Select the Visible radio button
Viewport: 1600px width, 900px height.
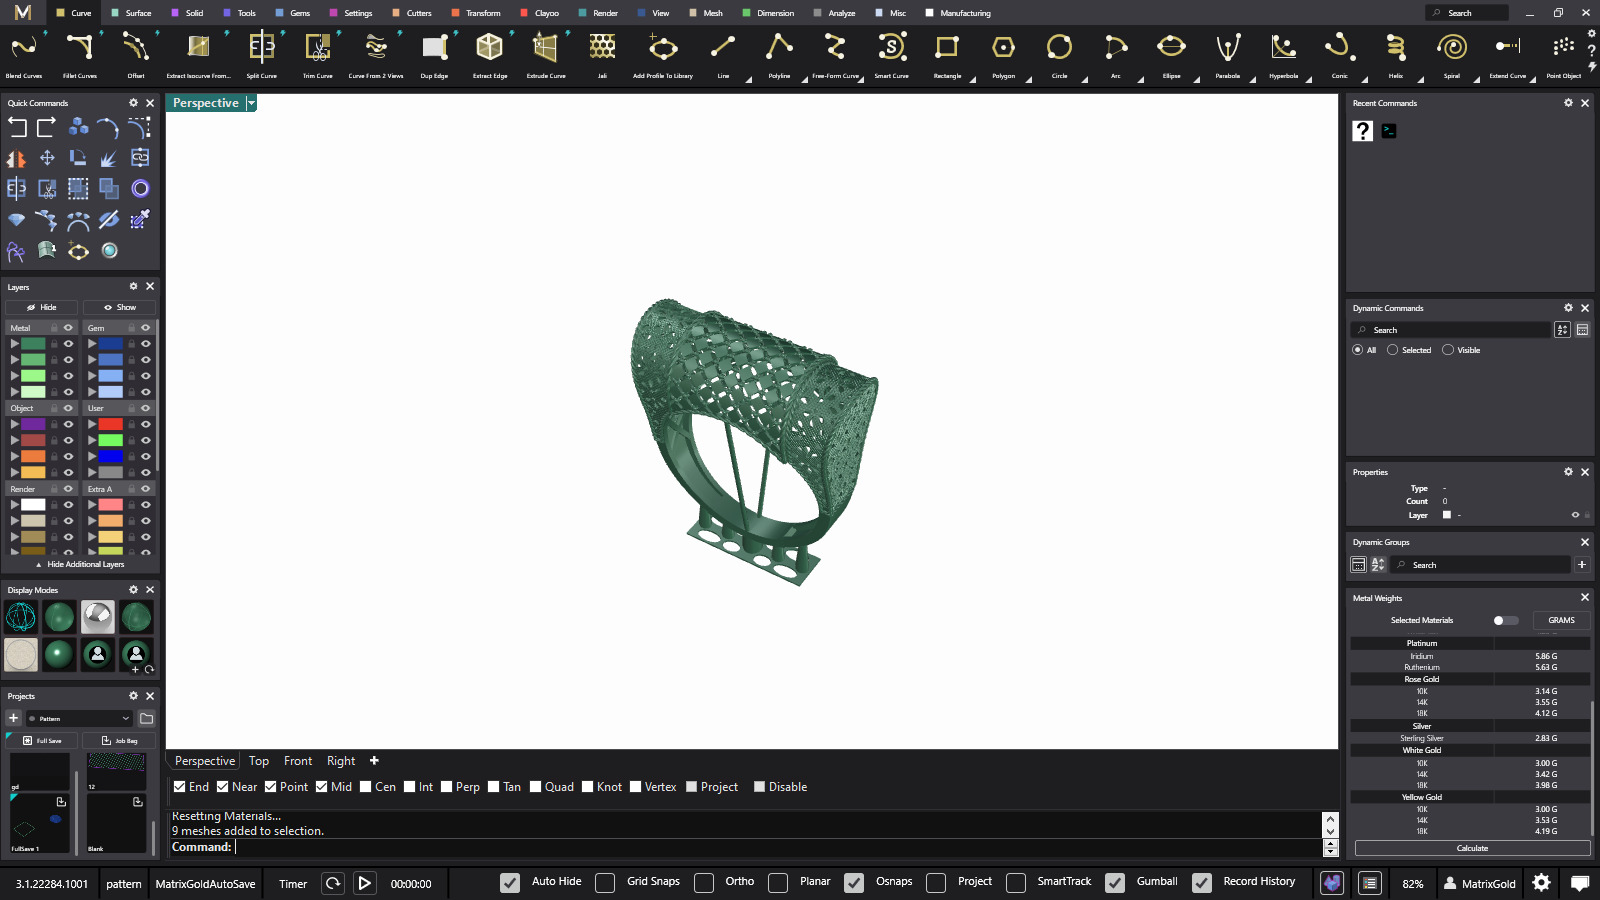[1448, 350]
